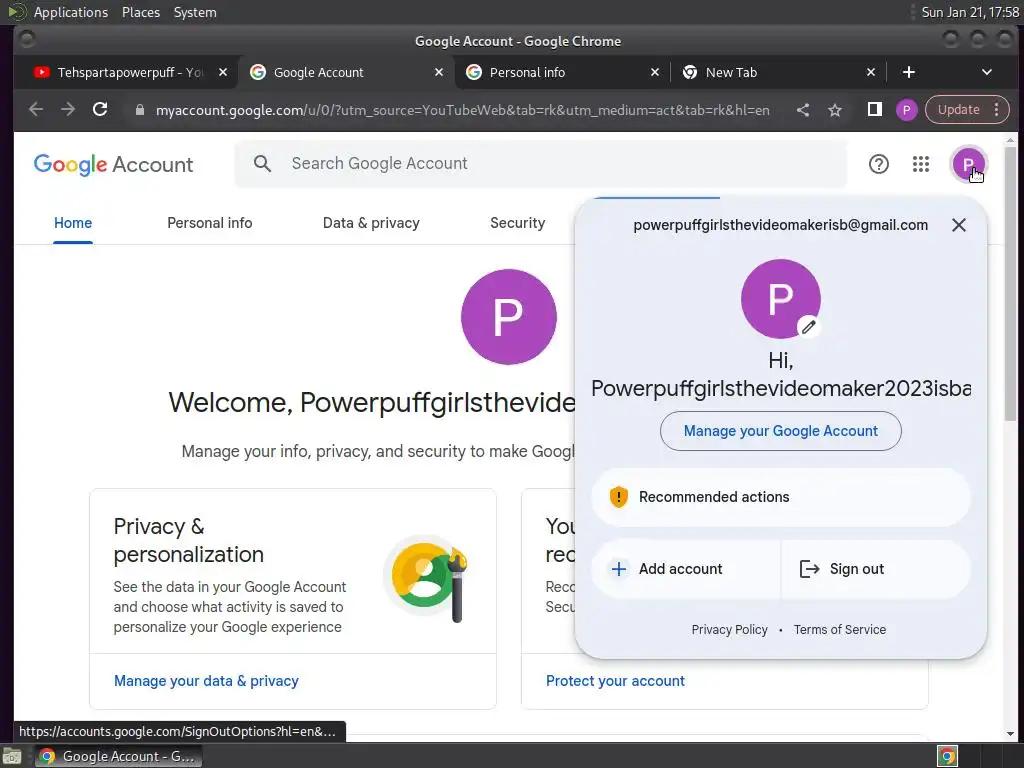This screenshot has height=768, width=1024.
Task: Click the Sign out button
Action: 876,569
